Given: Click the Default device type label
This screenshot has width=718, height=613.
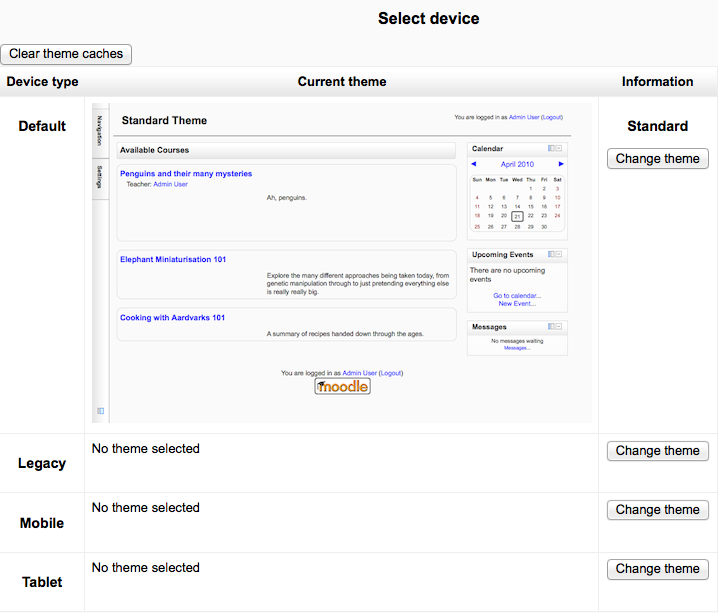Looking at the screenshot, I should point(42,126).
